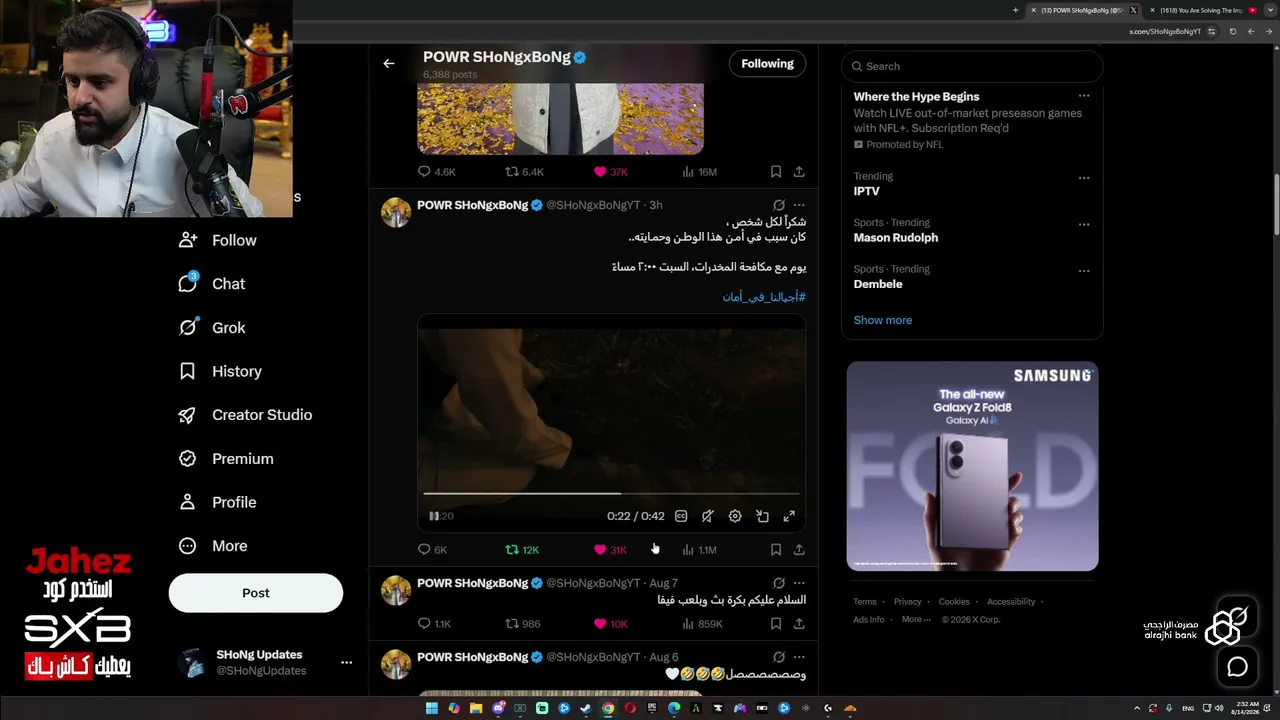Viewport: 1280px width, 720px height.
Task: Open Premium from the sidebar
Action: coord(226,459)
